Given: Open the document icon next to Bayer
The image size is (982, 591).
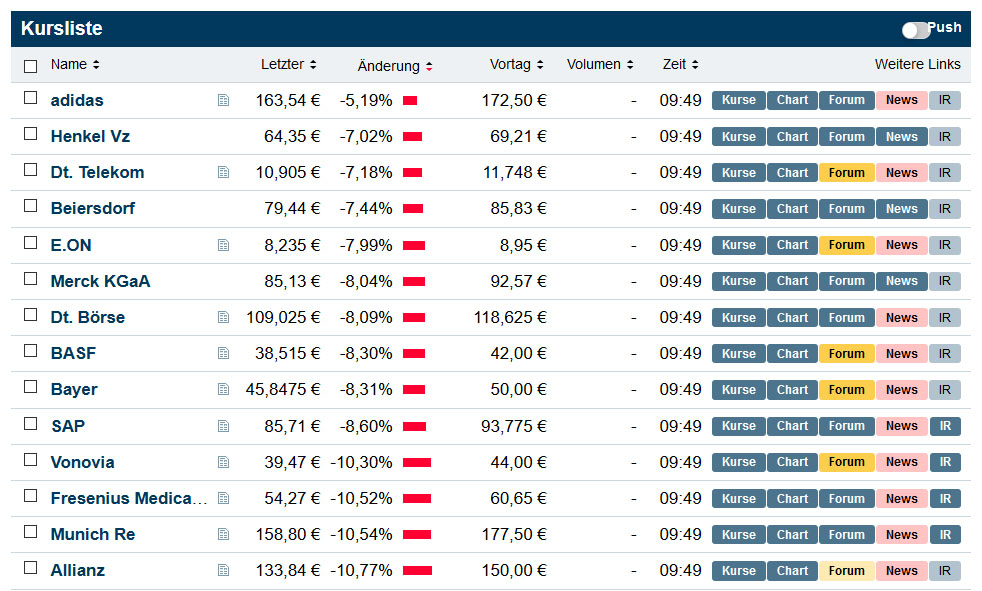Looking at the screenshot, I should pyautogui.click(x=224, y=389).
